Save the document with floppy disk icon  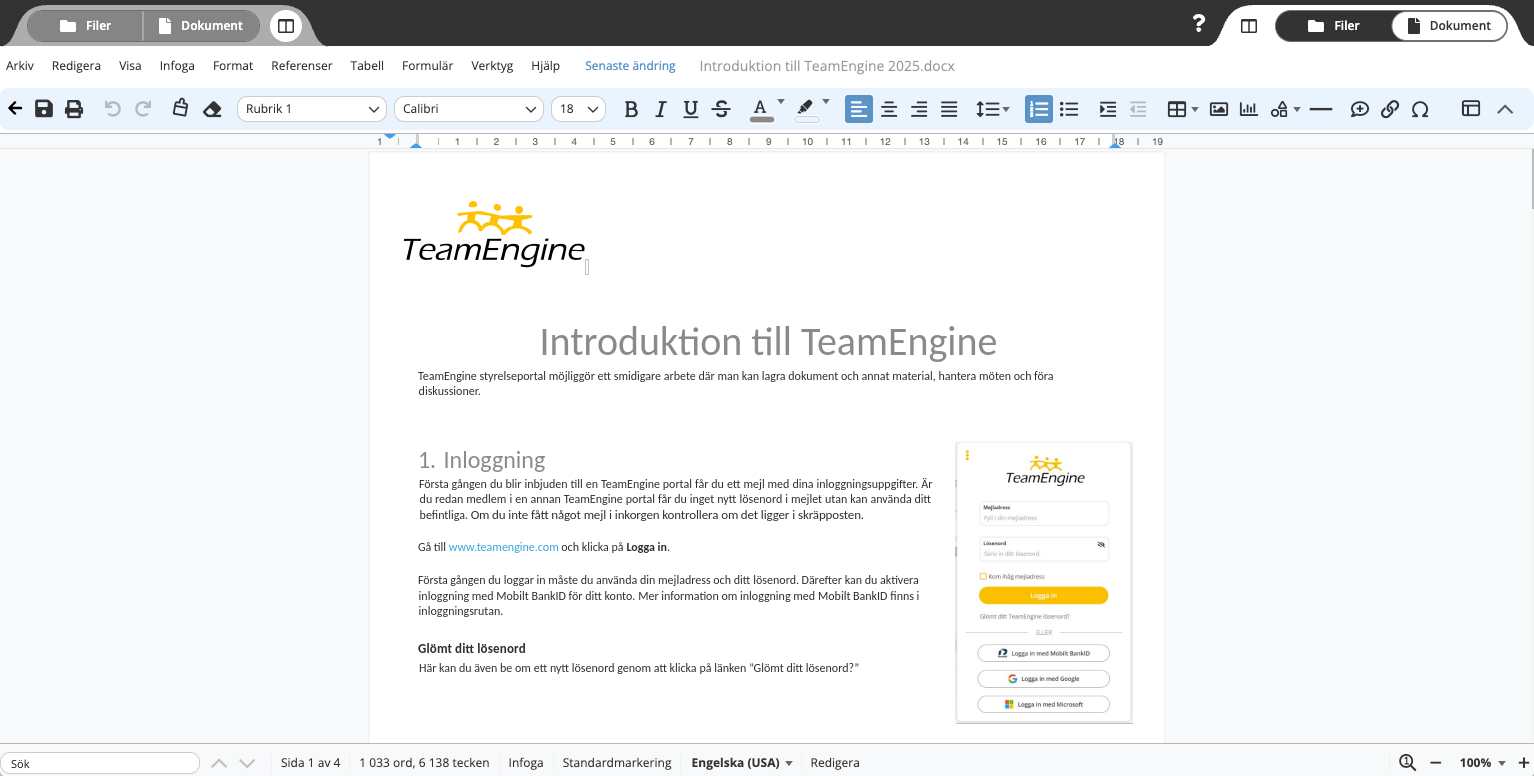[44, 109]
